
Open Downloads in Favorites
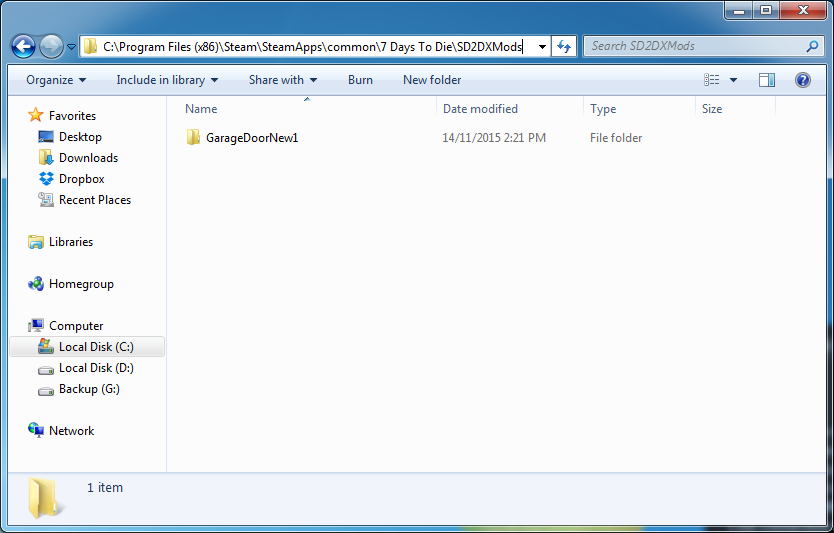(88, 158)
